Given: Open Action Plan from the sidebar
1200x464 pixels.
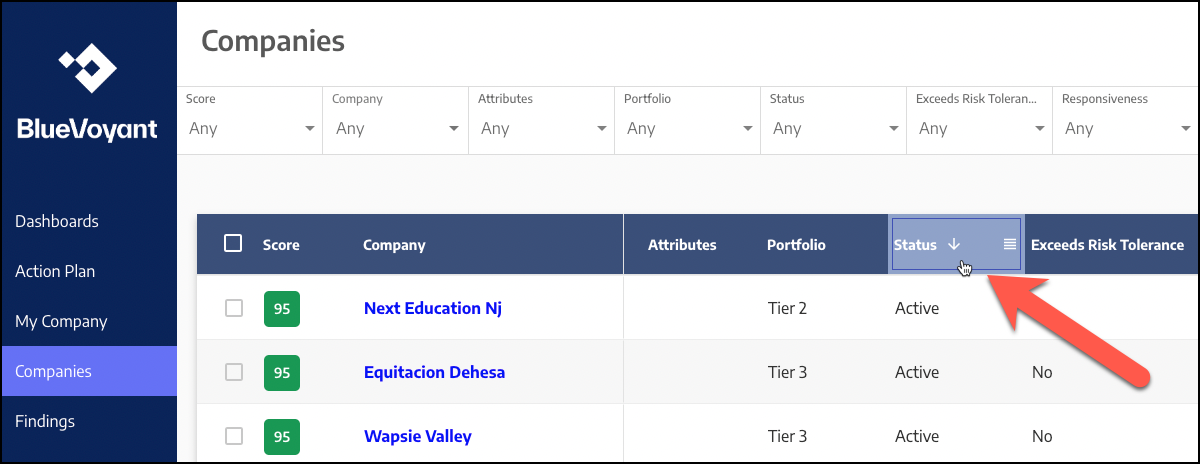Looking at the screenshot, I should point(55,271).
